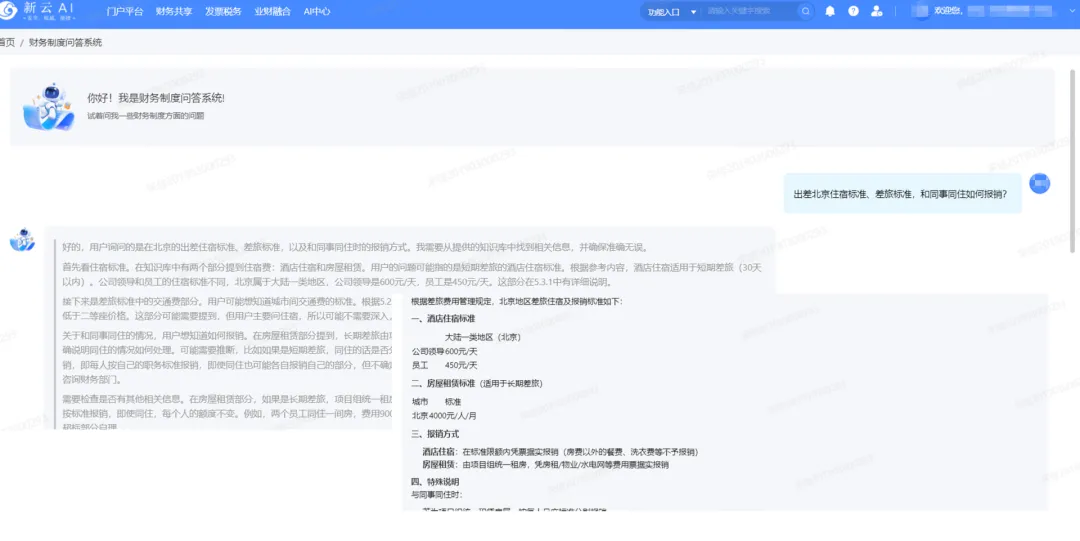
Task: Click the user avatar in header
Action: 921,11
